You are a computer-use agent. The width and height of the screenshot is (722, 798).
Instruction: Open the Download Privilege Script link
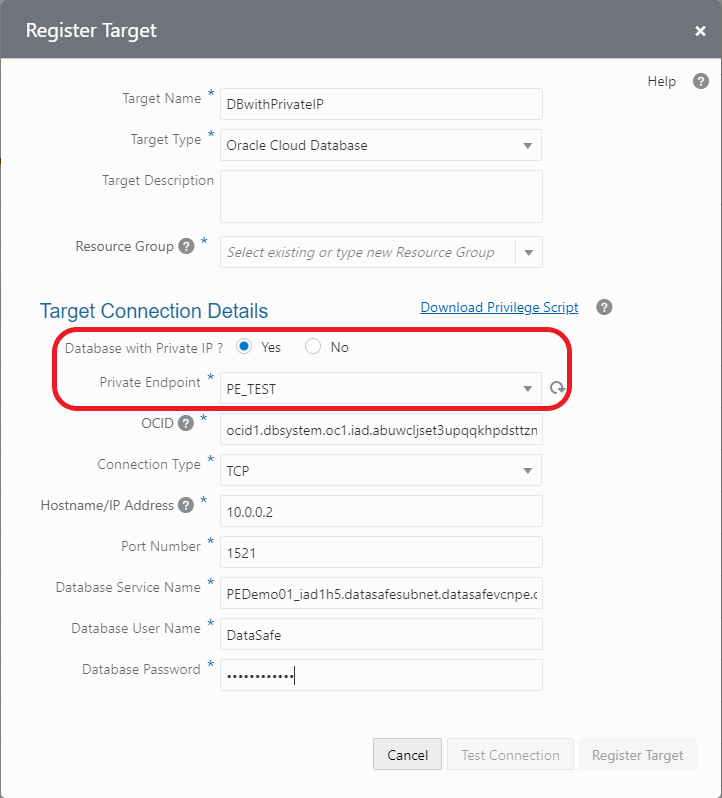click(x=499, y=308)
